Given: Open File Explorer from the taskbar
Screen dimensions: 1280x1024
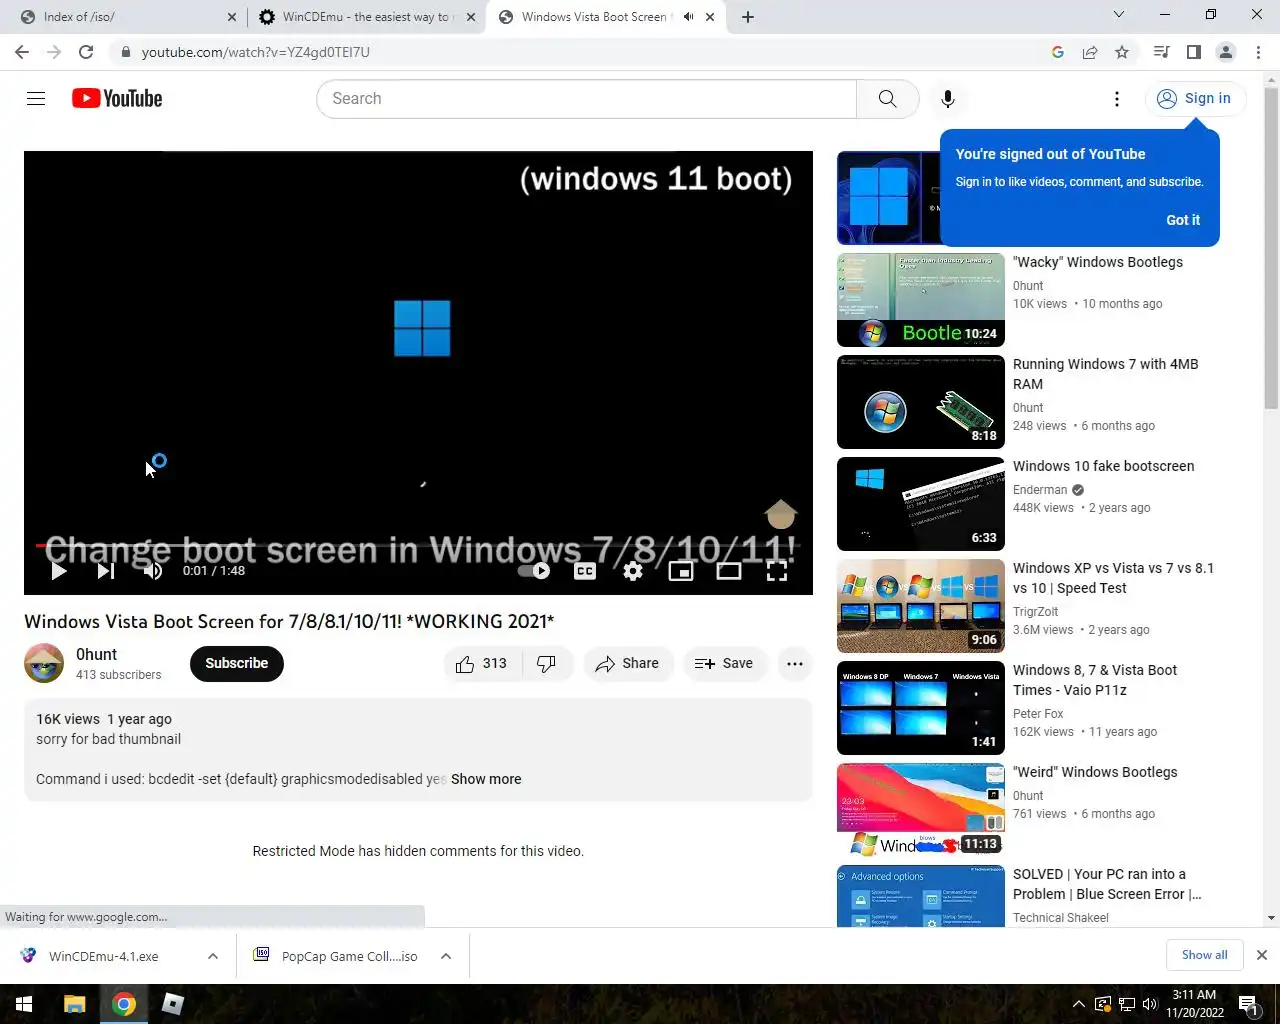Looking at the screenshot, I should [75, 1004].
